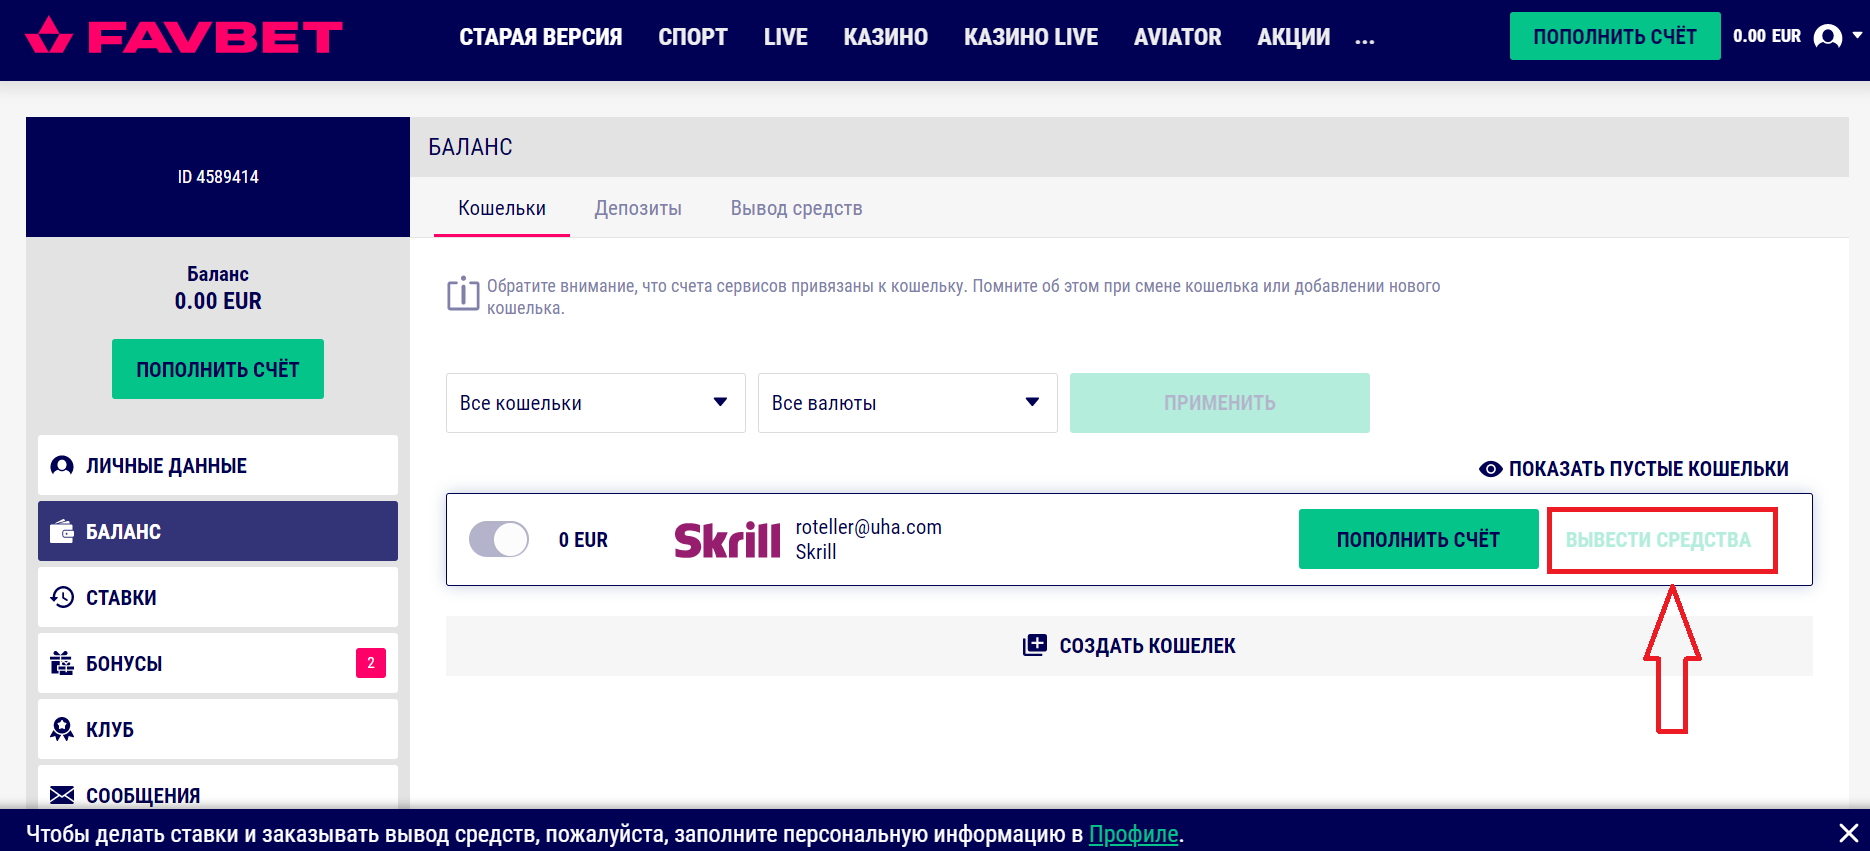Click the FAVBET logo

point(184,37)
